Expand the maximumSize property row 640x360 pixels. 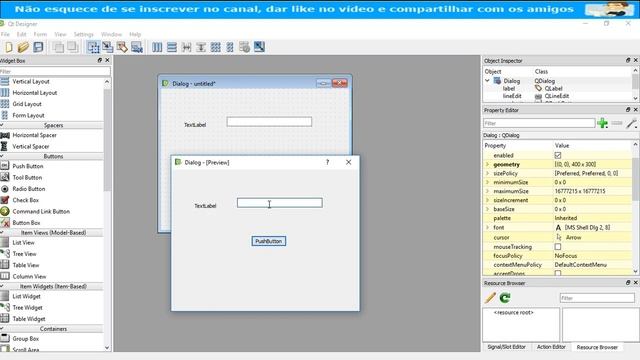(487, 191)
